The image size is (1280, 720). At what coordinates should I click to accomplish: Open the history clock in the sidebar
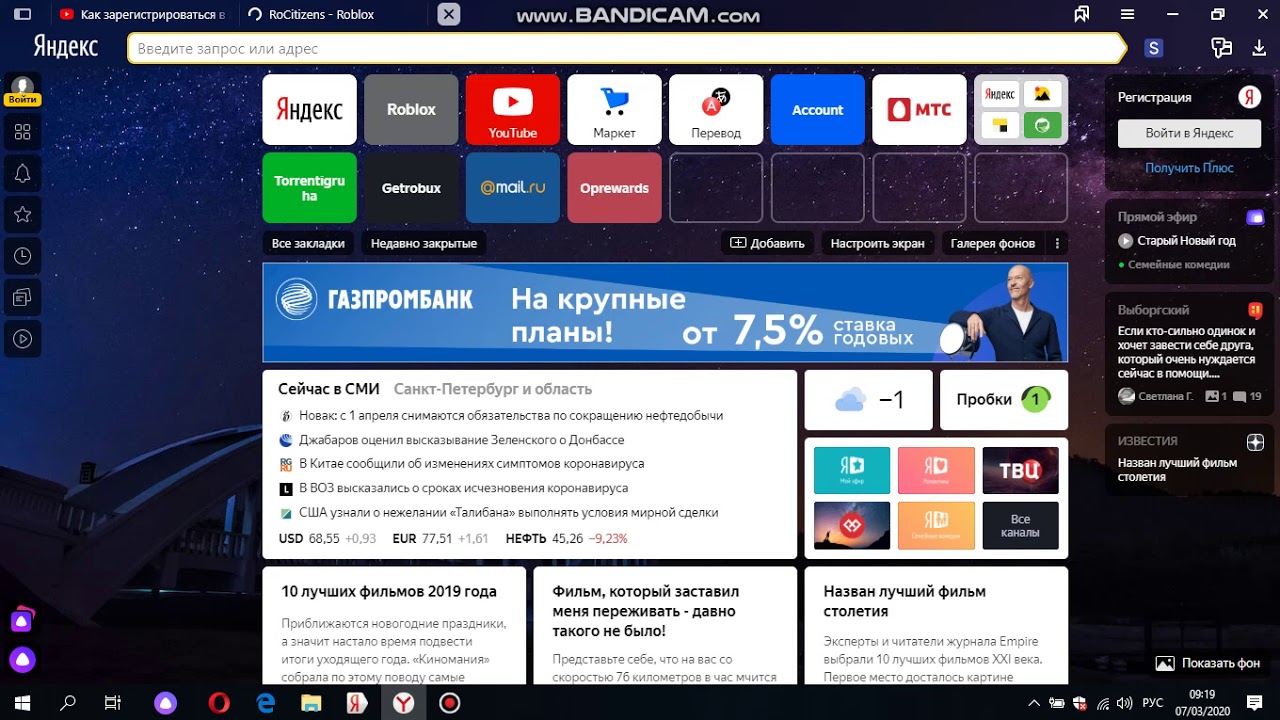[x=22, y=256]
